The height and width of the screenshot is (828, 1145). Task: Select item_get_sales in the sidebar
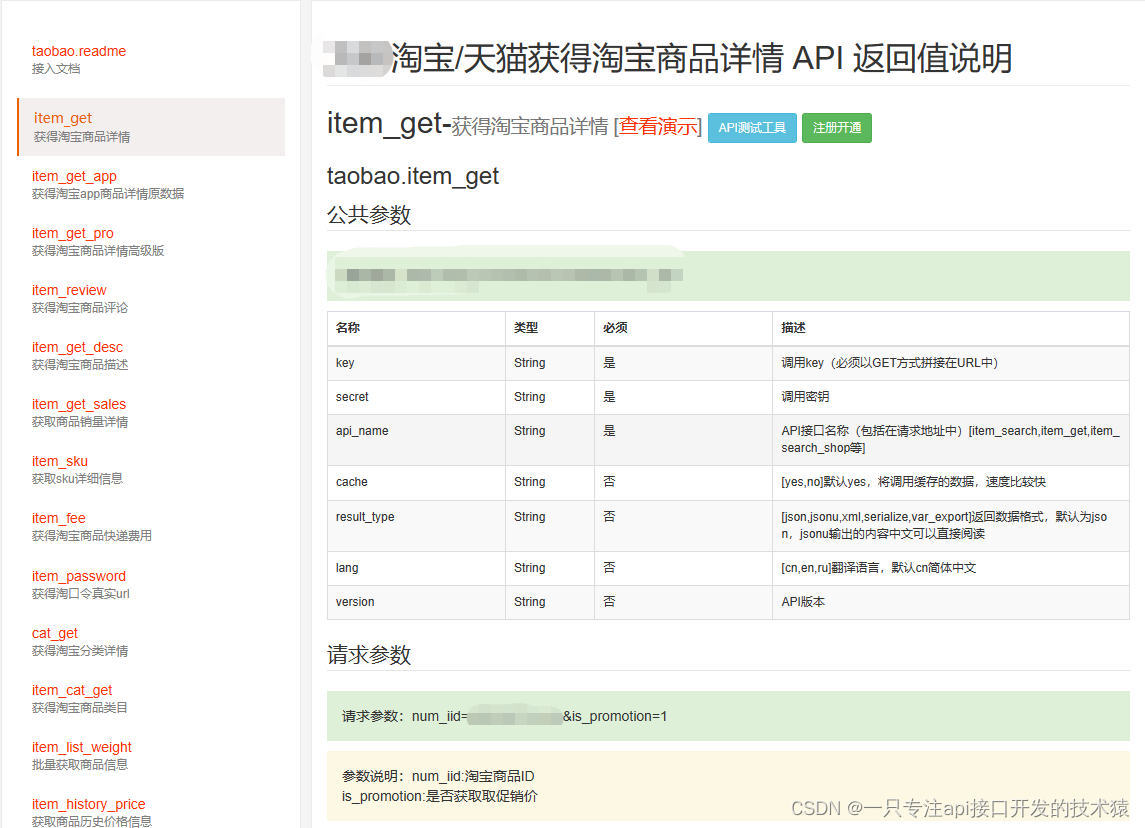coord(79,404)
